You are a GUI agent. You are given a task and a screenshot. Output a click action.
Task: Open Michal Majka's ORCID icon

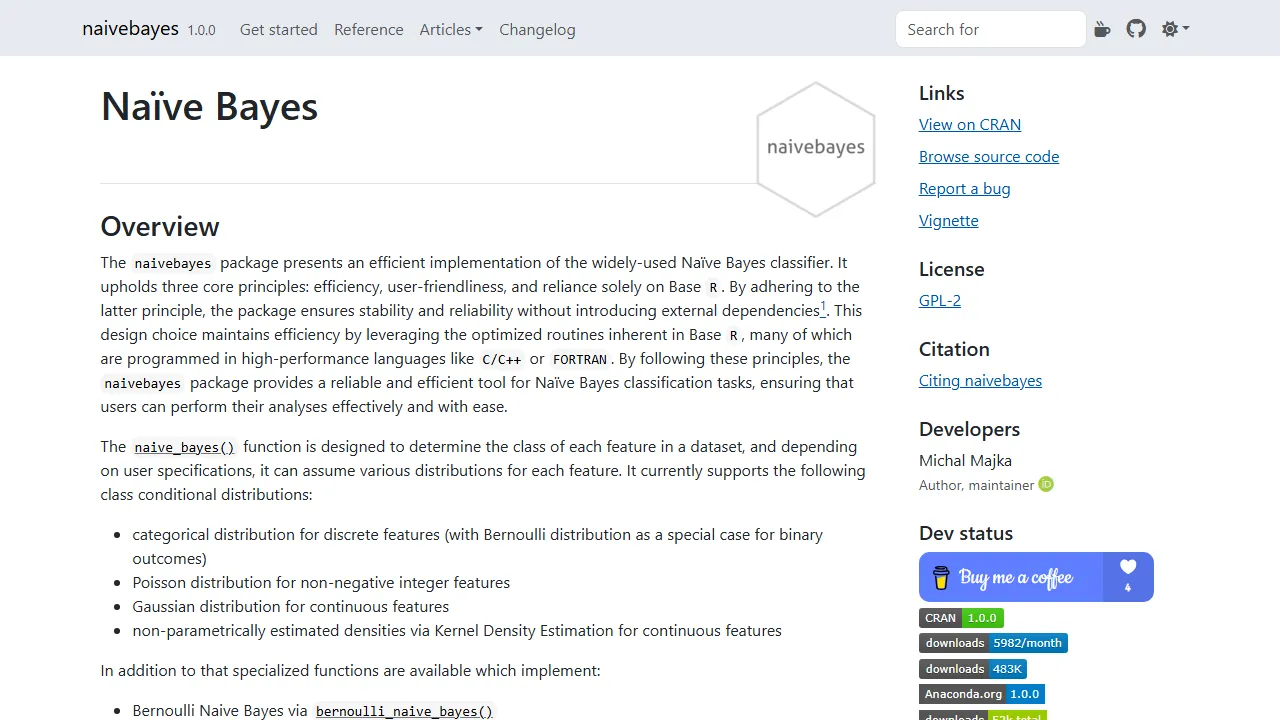click(x=1046, y=484)
